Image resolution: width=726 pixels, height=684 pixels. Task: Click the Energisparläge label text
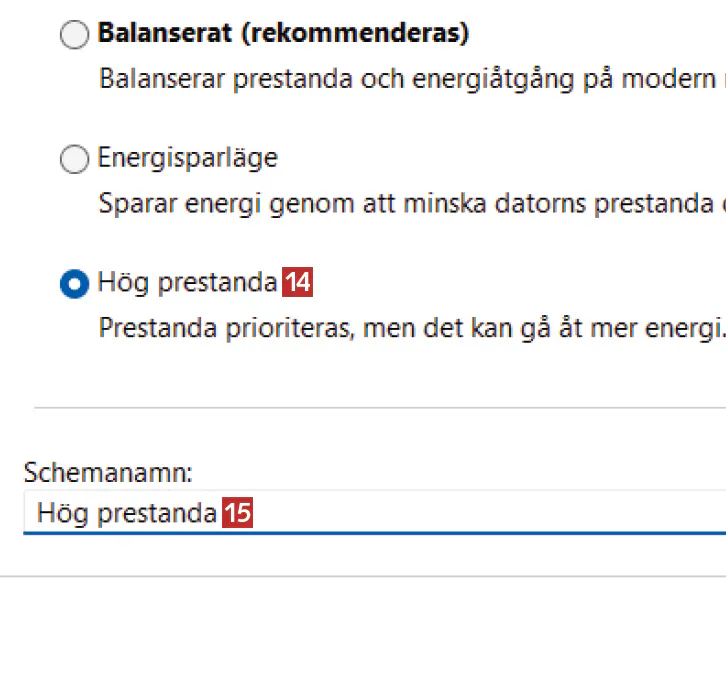click(x=187, y=158)
